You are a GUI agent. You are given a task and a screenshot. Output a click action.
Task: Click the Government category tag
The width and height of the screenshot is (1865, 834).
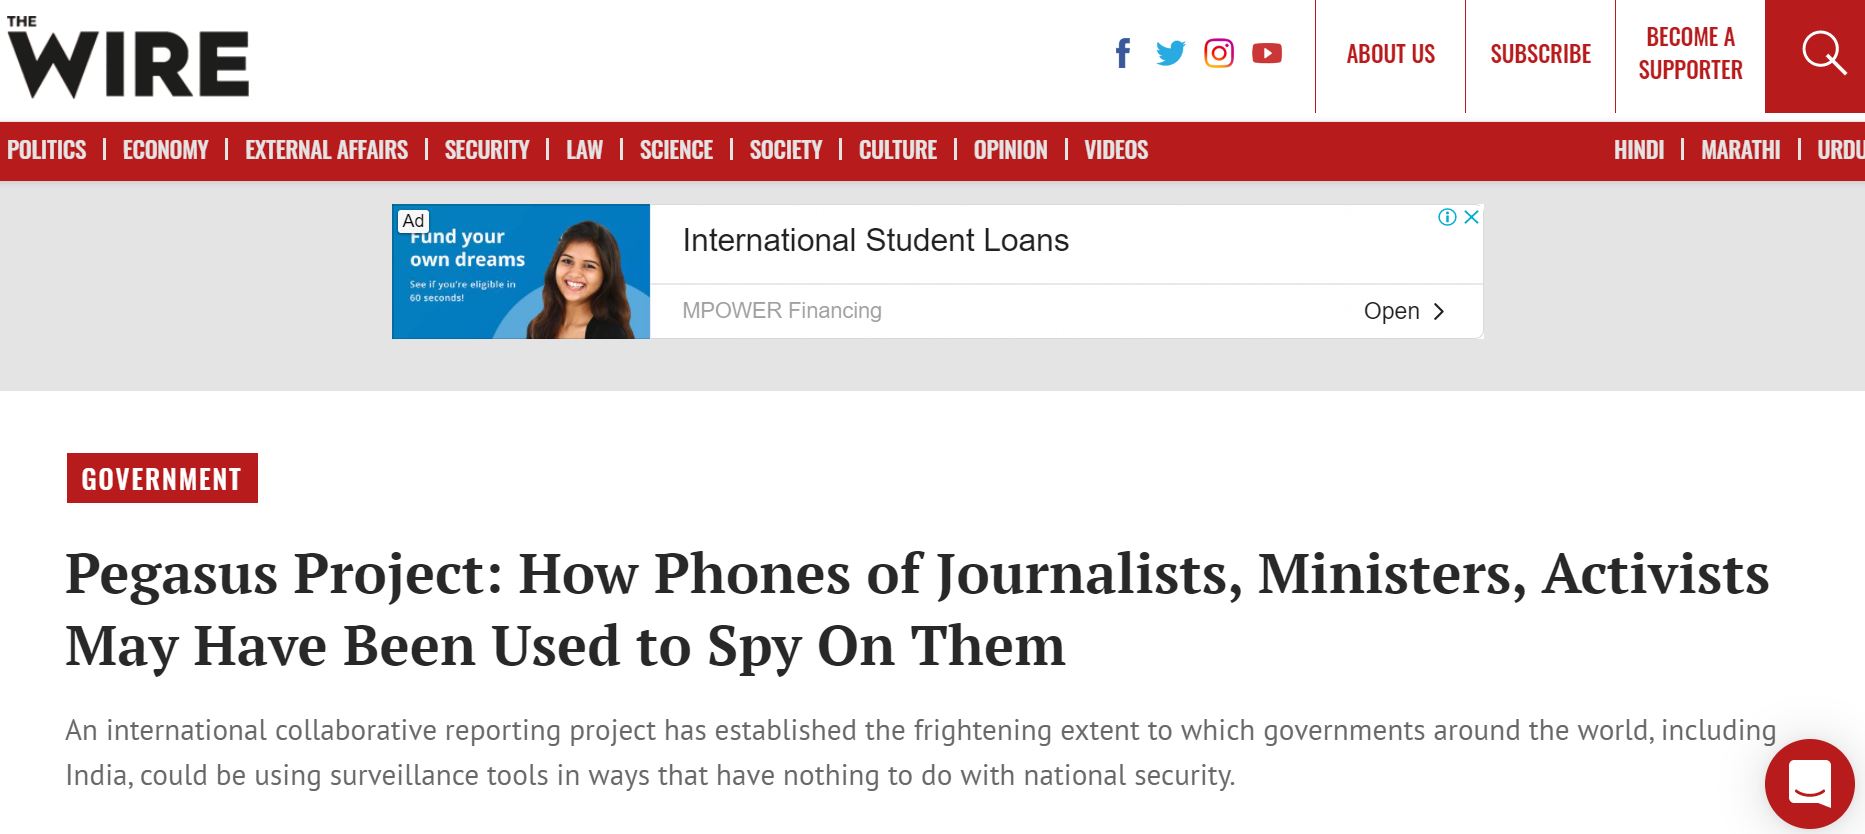point(162,479)
